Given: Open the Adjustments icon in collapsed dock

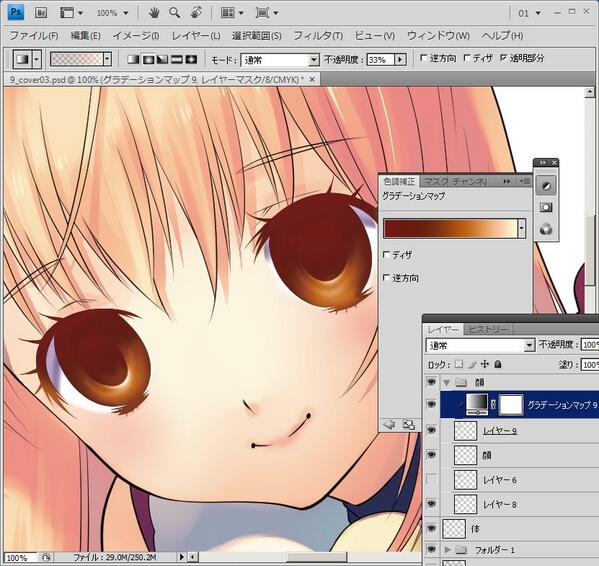Looking at the screenshot, I should tap(546, 186).
